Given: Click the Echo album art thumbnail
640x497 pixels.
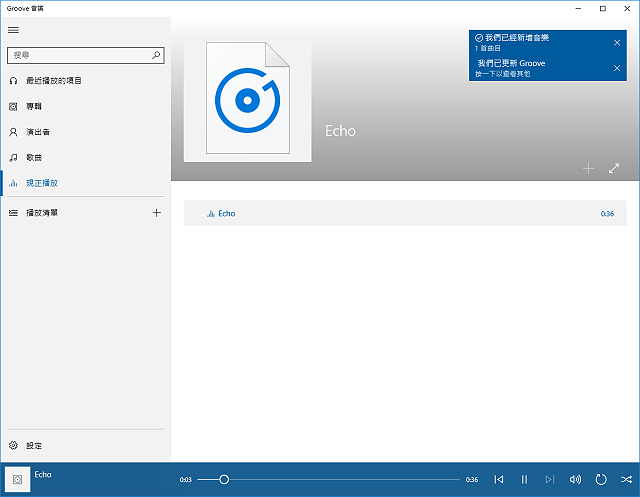Looking at the screenshot, I should 248,98.
